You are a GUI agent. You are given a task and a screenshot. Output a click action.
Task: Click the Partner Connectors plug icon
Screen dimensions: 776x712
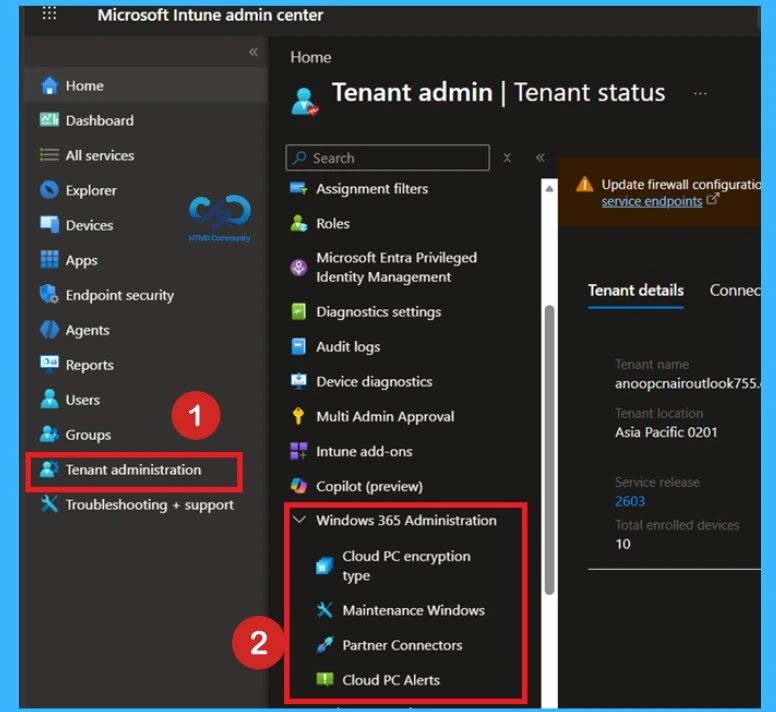coord(325,645)
